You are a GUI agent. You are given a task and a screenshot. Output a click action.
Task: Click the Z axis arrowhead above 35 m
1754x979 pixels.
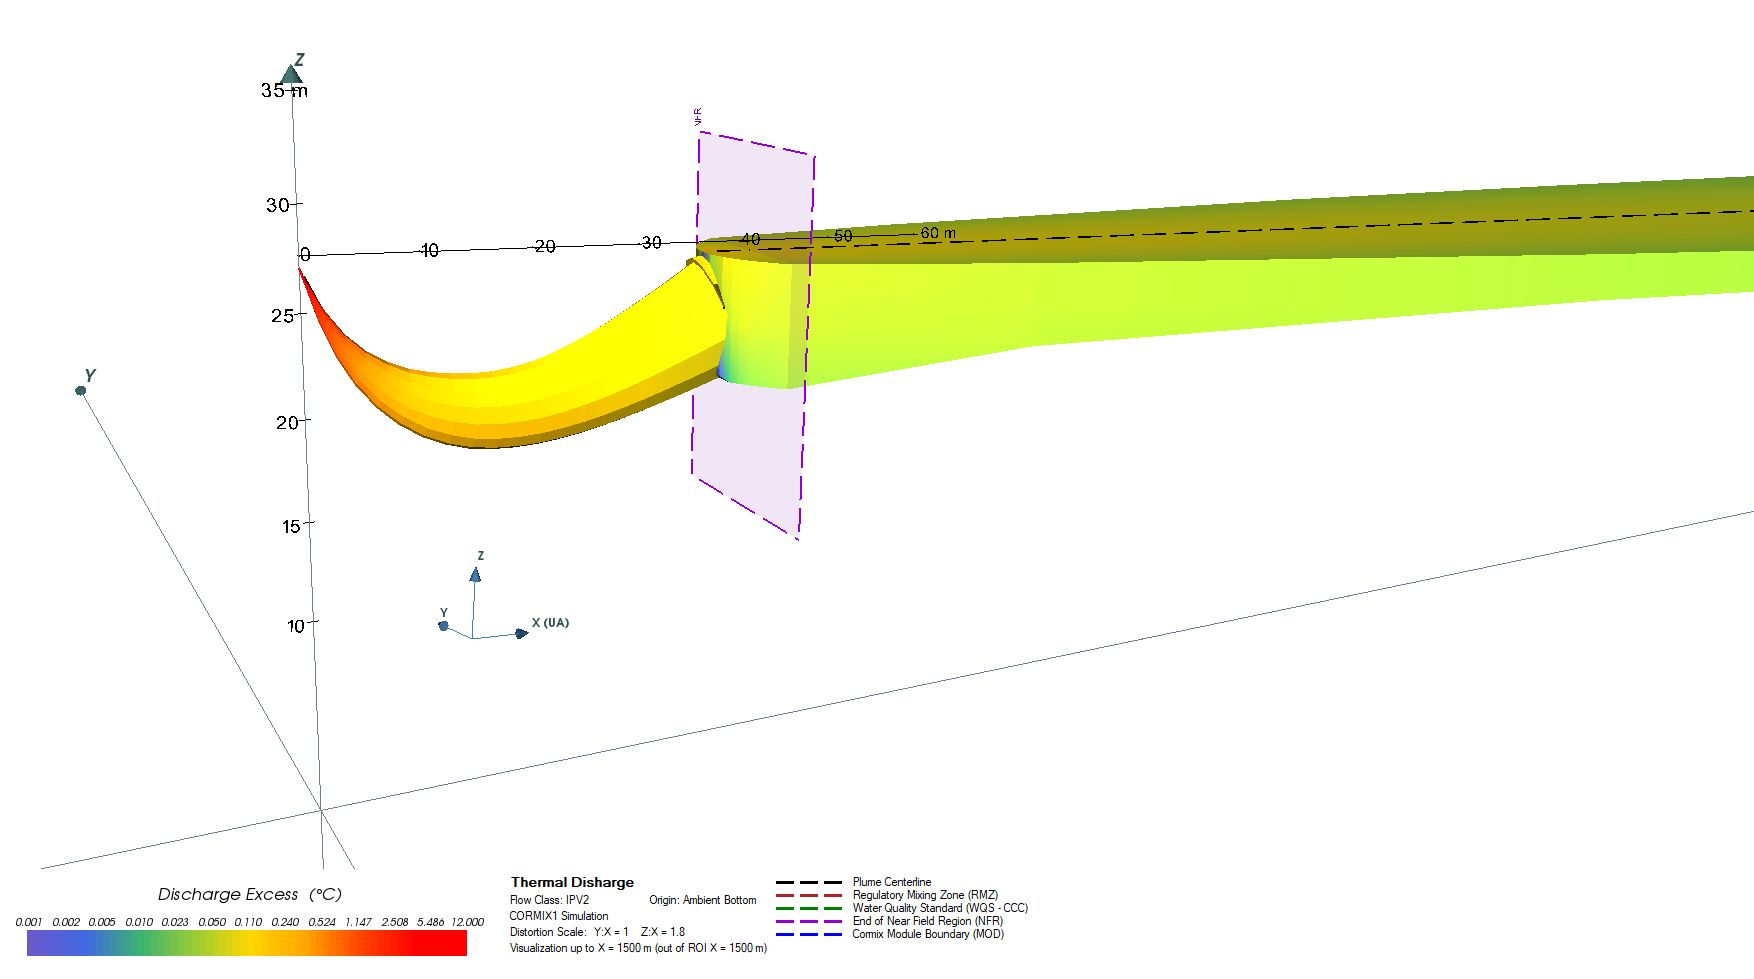pyautogui.click(x=291, y=75)
